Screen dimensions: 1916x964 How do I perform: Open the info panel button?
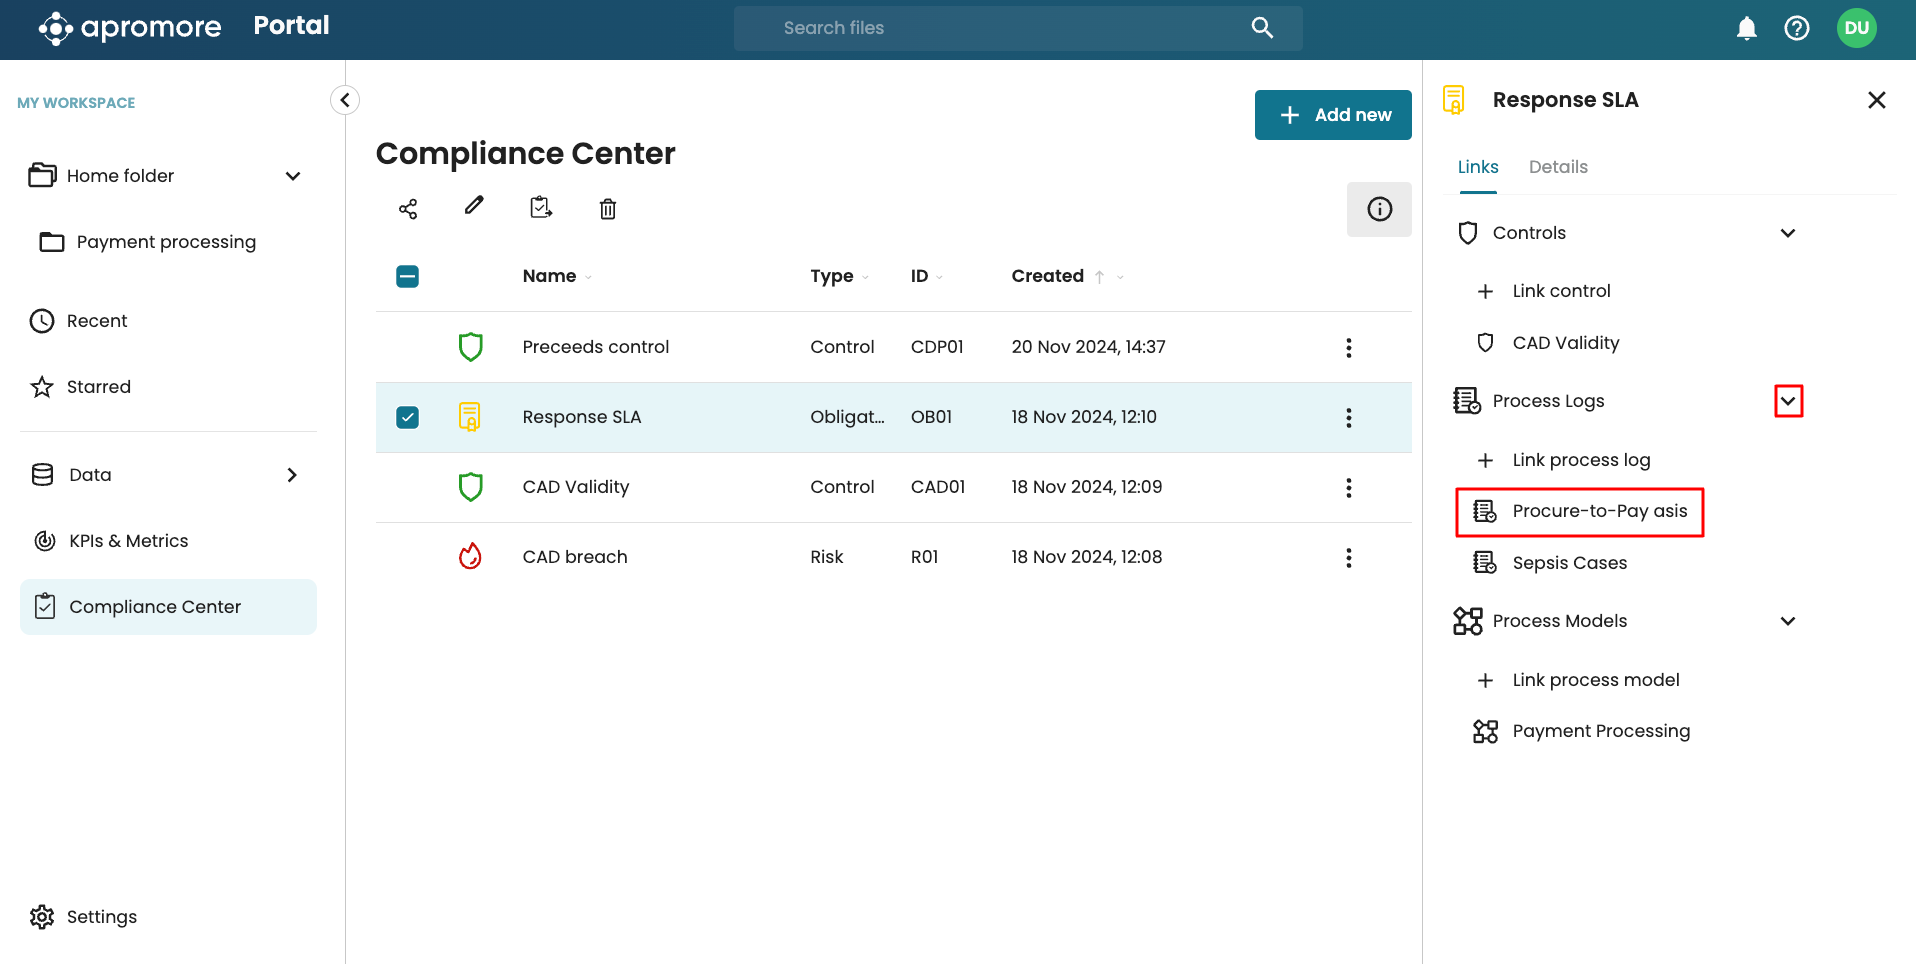tap(1379, 209)
